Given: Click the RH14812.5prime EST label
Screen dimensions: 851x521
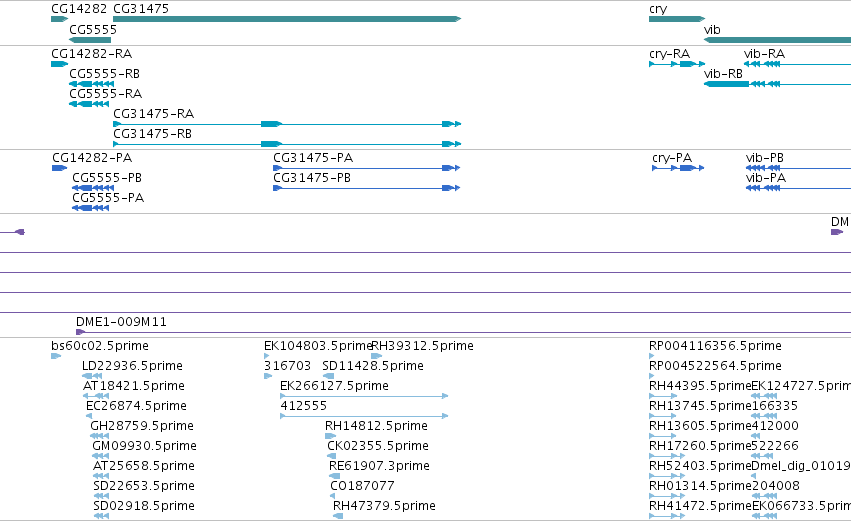Looking at the screenshot, I should pos(376,426).
